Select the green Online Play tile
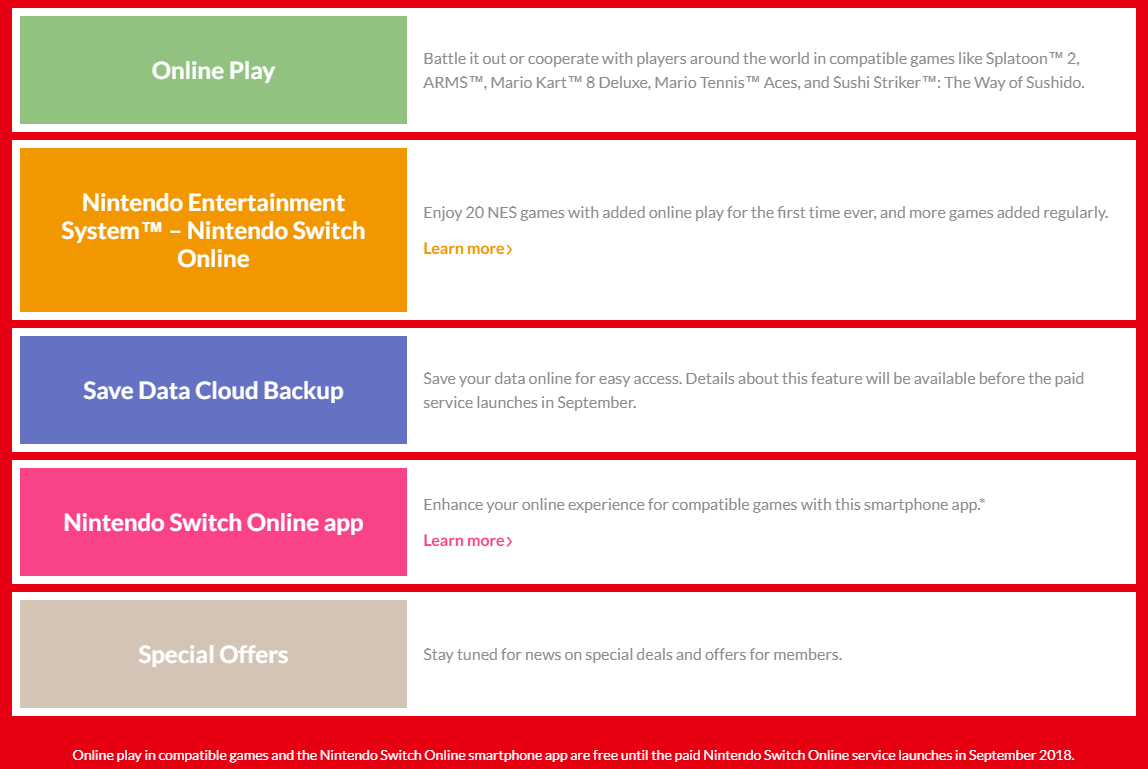The image size is (1148, 769). pyautogui.click(x=213, y=70)
